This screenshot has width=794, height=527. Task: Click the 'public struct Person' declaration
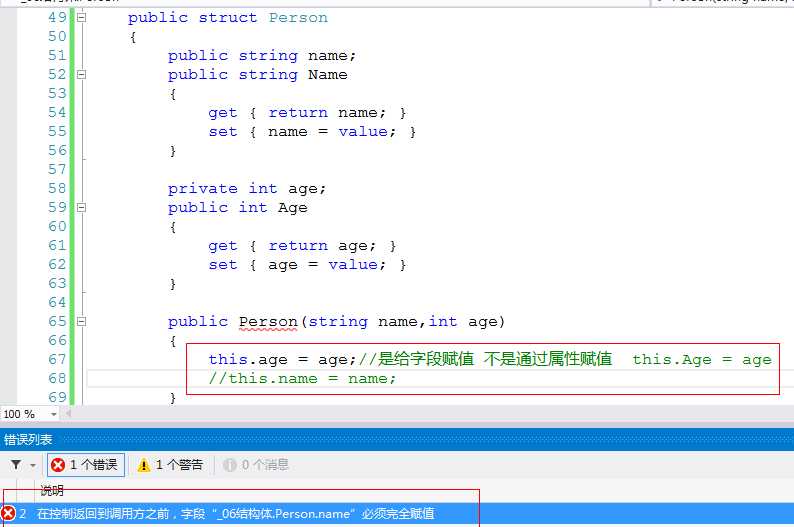[x=228, y=18]
